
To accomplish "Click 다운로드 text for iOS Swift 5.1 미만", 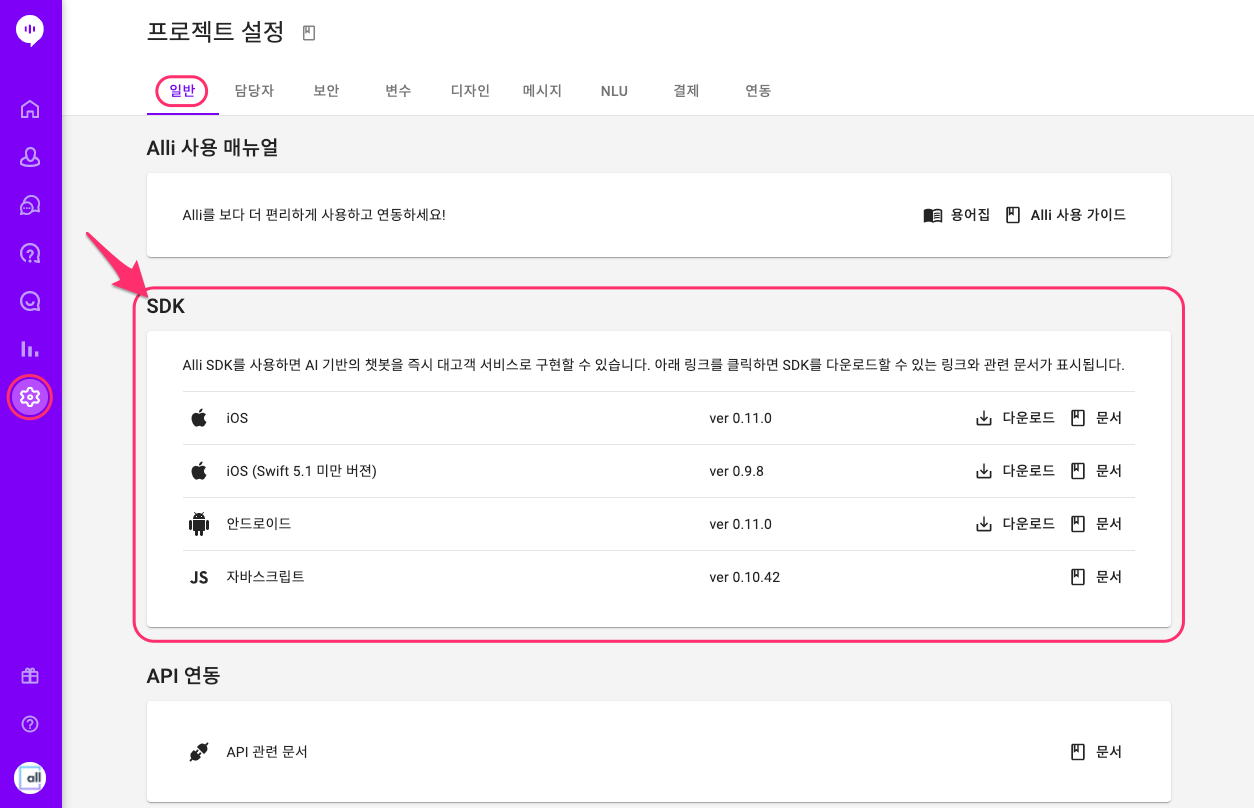I will (1028, 471).
